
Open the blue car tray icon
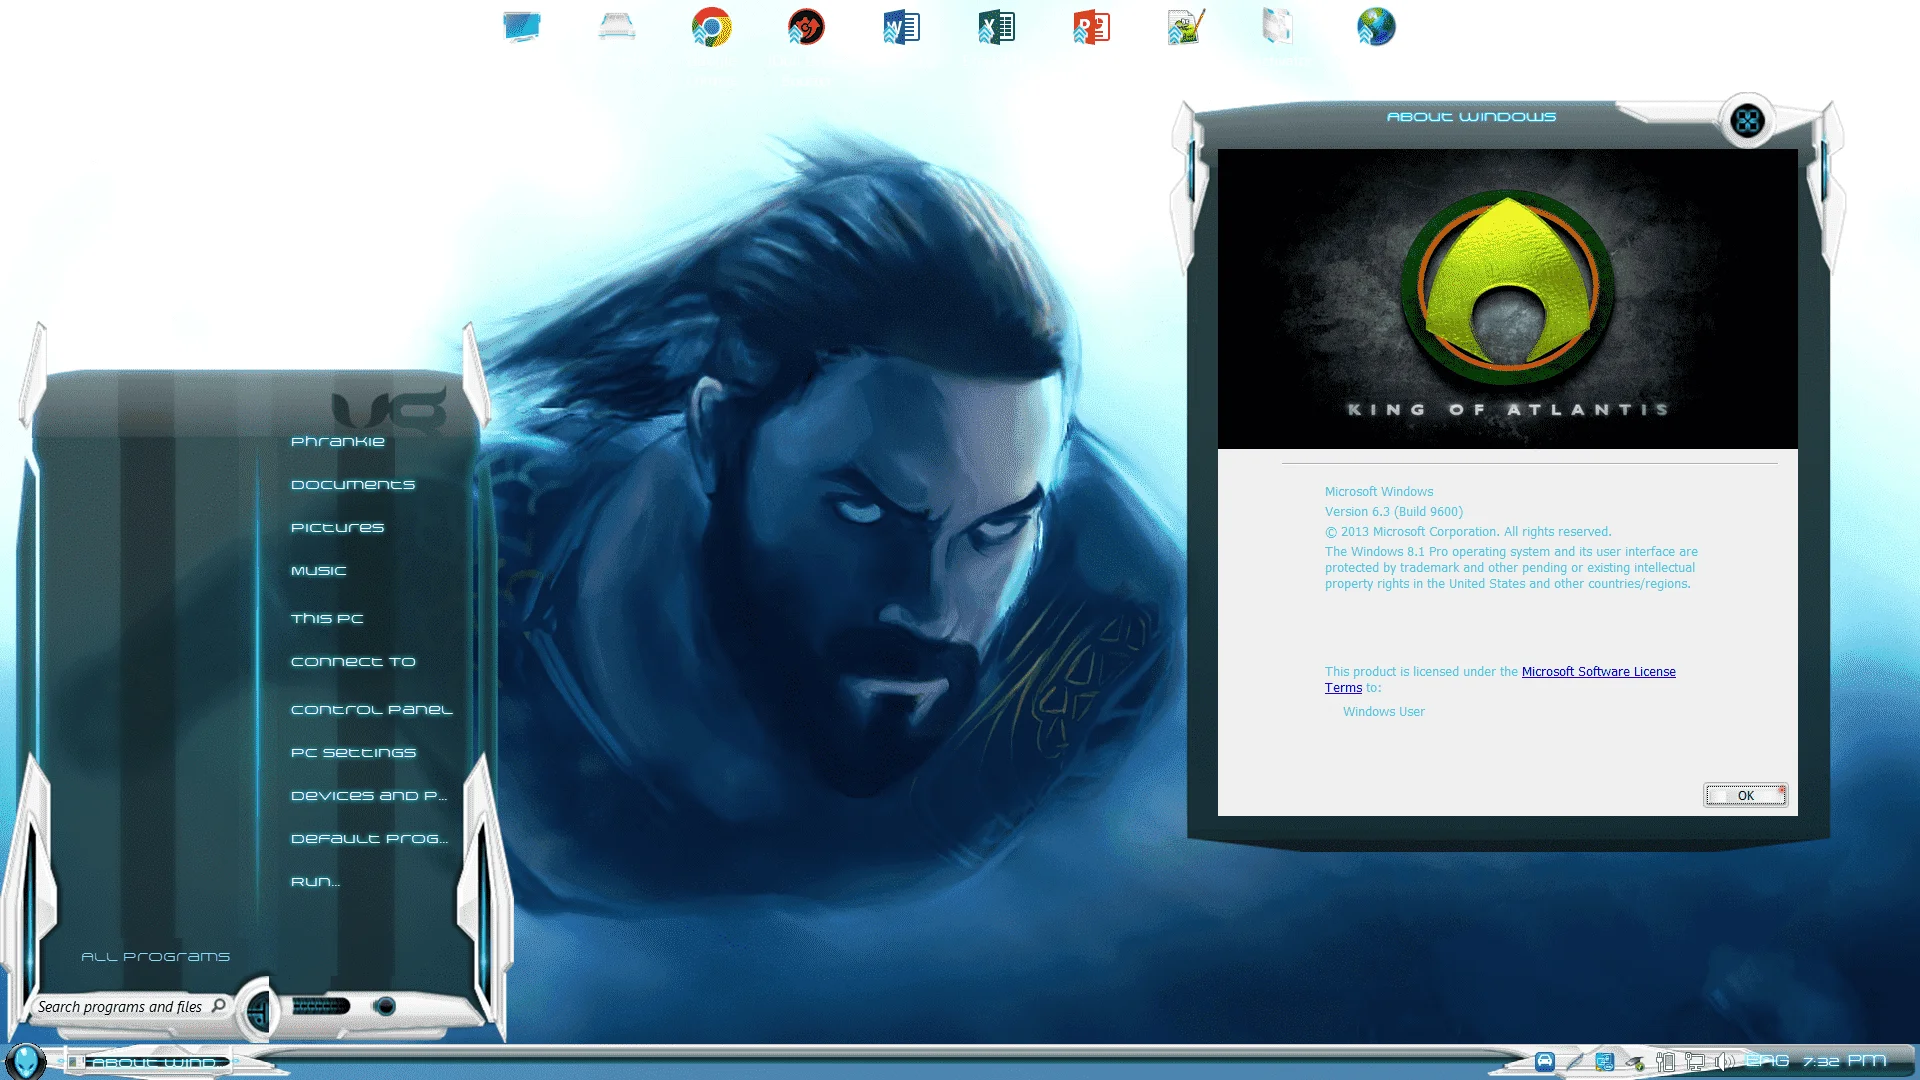(1544, 1061)
